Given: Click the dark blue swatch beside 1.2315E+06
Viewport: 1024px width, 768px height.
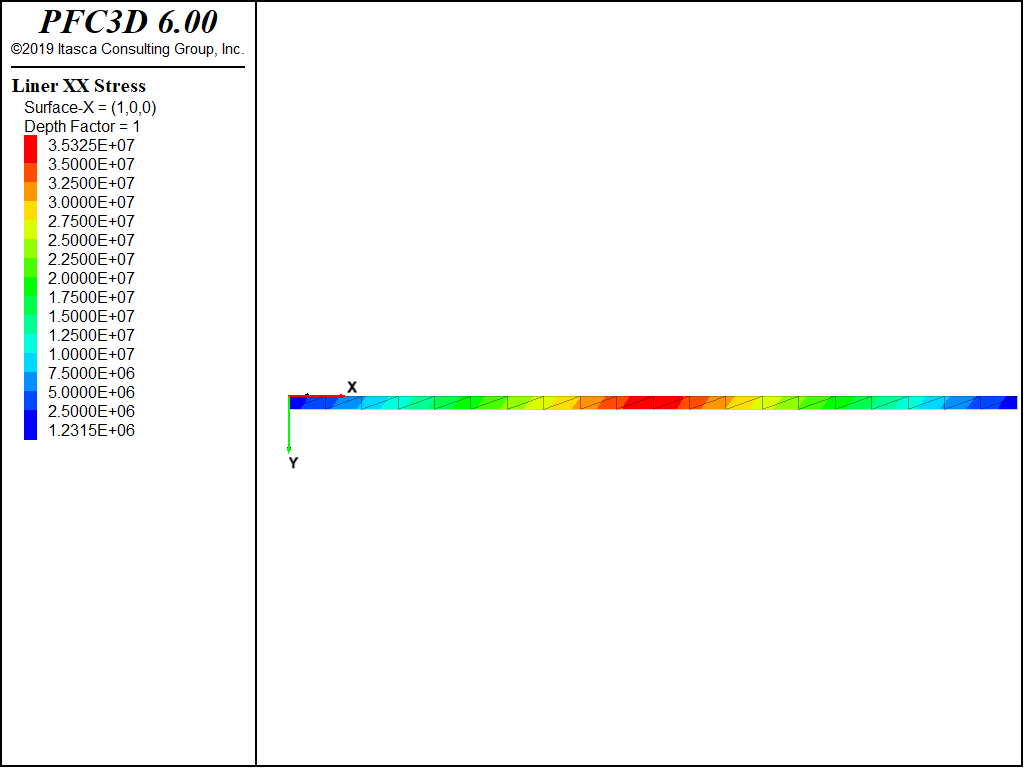Looking at the screenshot, I should click(x=31, y=424).
